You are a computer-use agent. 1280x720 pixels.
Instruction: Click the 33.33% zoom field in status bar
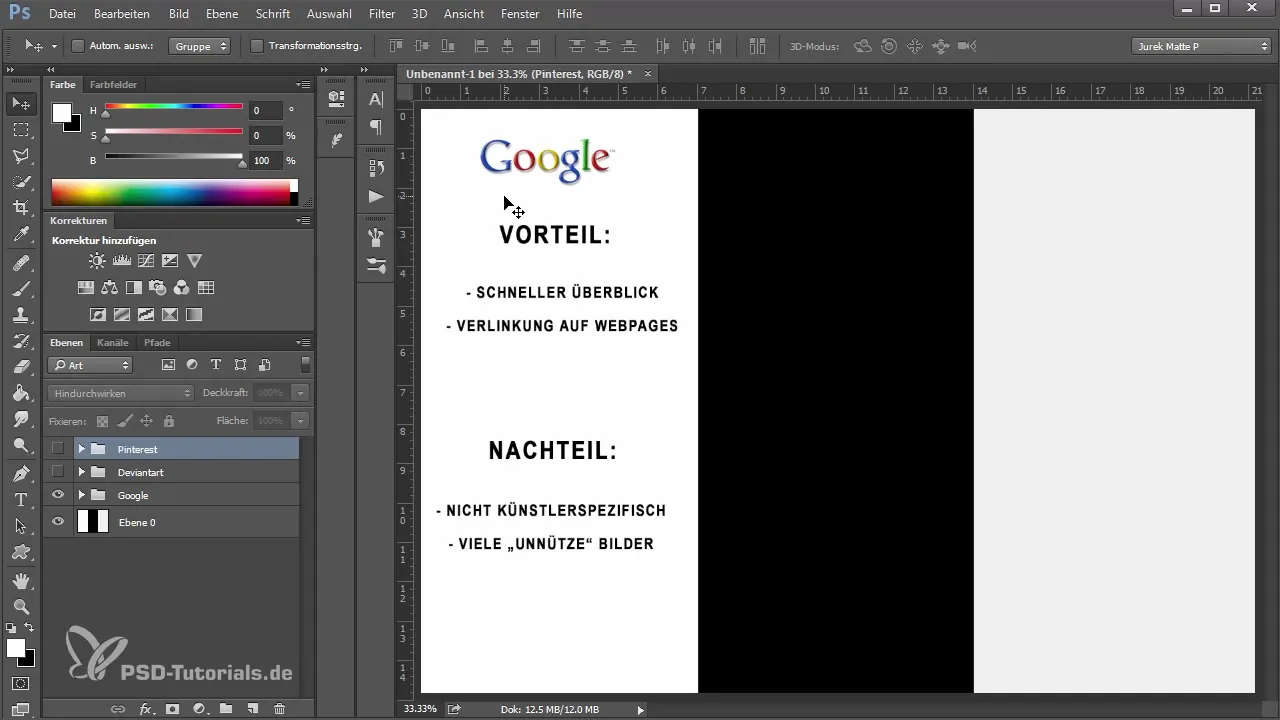tap(420, 709)
